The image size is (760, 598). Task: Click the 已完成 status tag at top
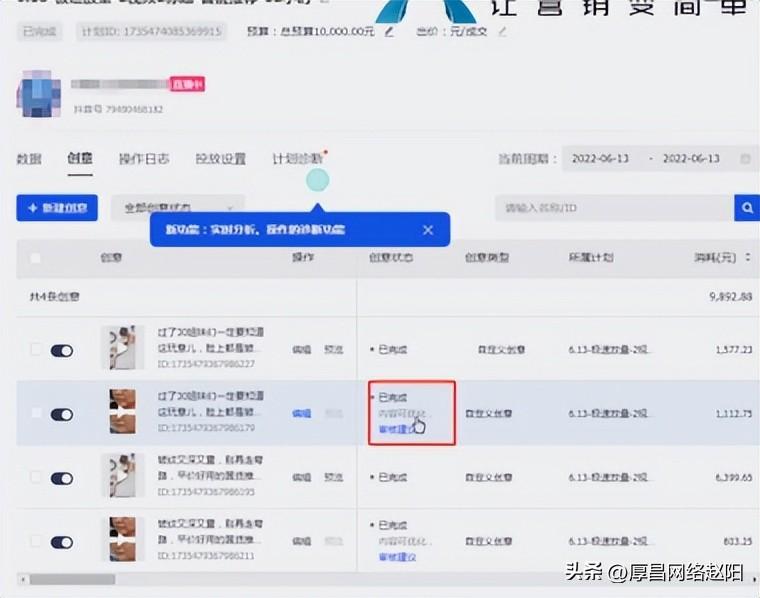point(40,32)
